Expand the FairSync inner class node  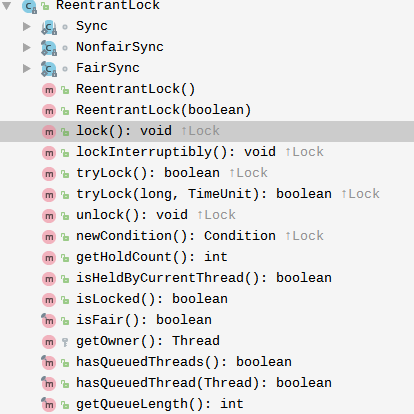[27, 69]
